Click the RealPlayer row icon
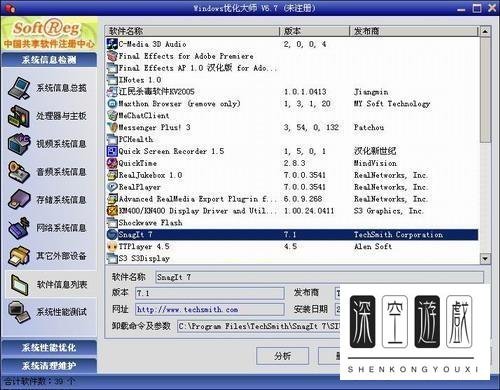The width and height of the screenshot is (500, 390). pos(112,187)
